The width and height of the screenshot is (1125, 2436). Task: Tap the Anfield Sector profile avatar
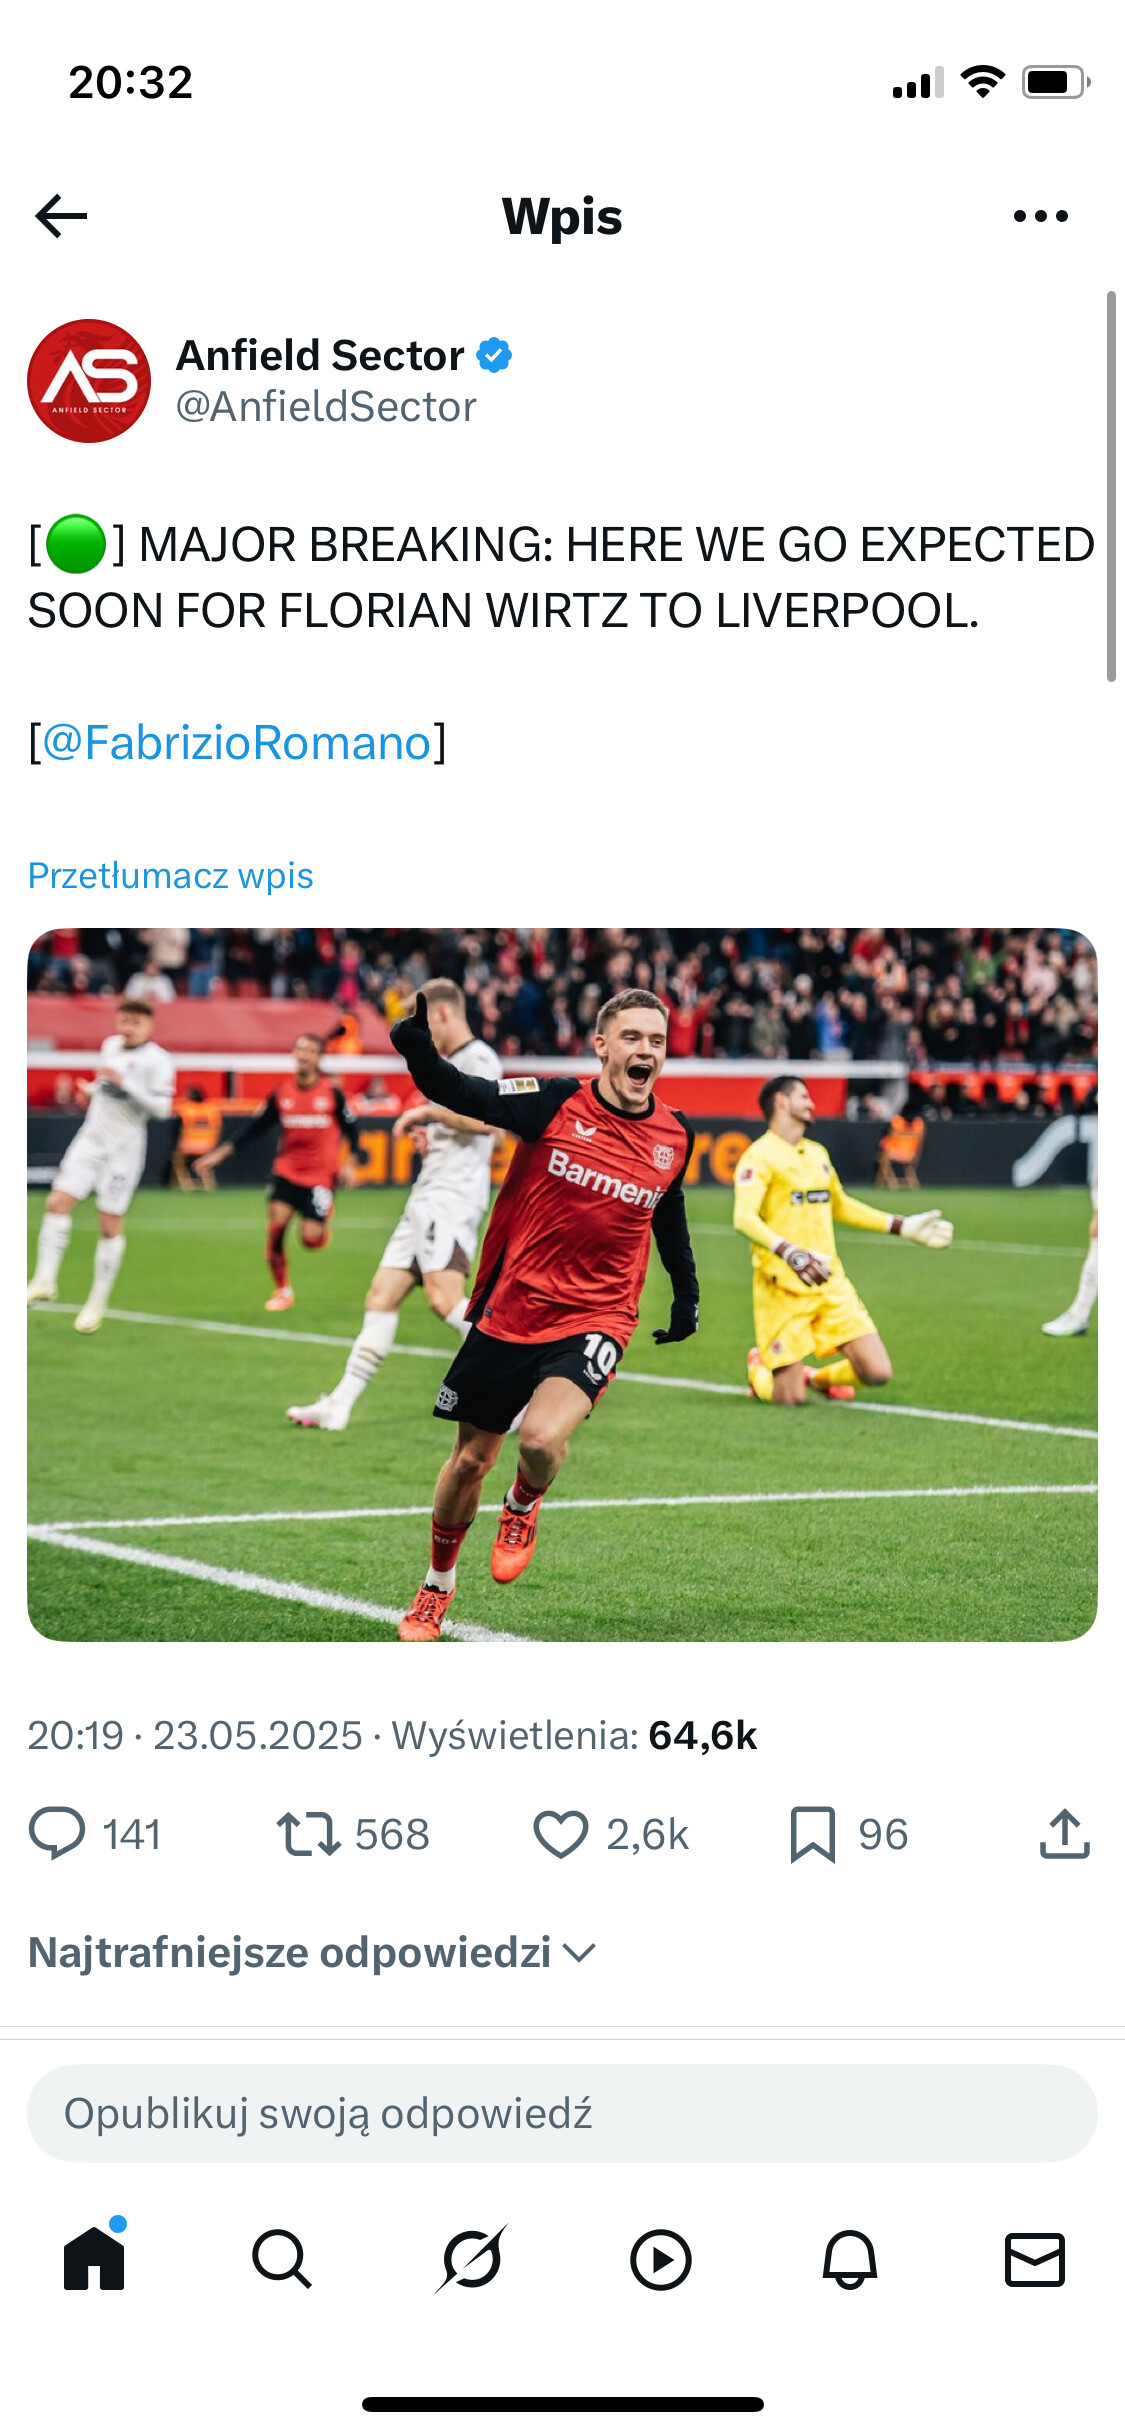tap(89, 381)
